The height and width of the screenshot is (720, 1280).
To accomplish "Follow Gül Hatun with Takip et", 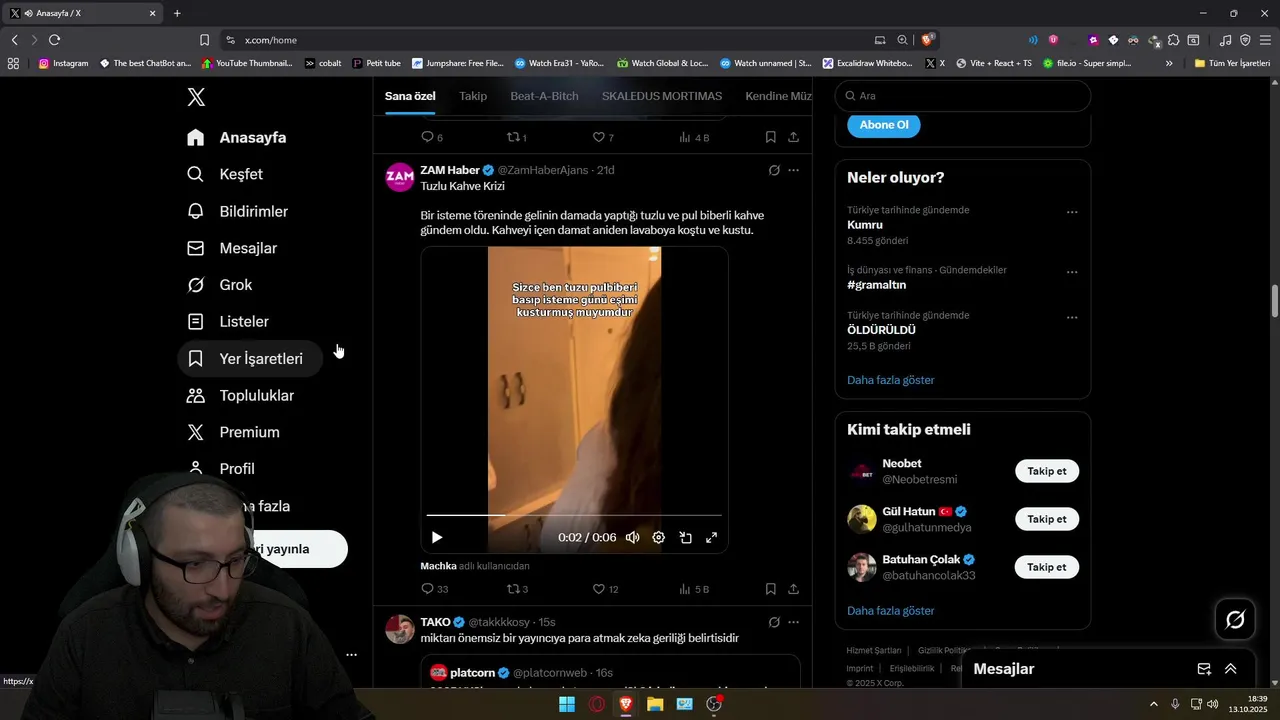I will tap(1047, 519).
